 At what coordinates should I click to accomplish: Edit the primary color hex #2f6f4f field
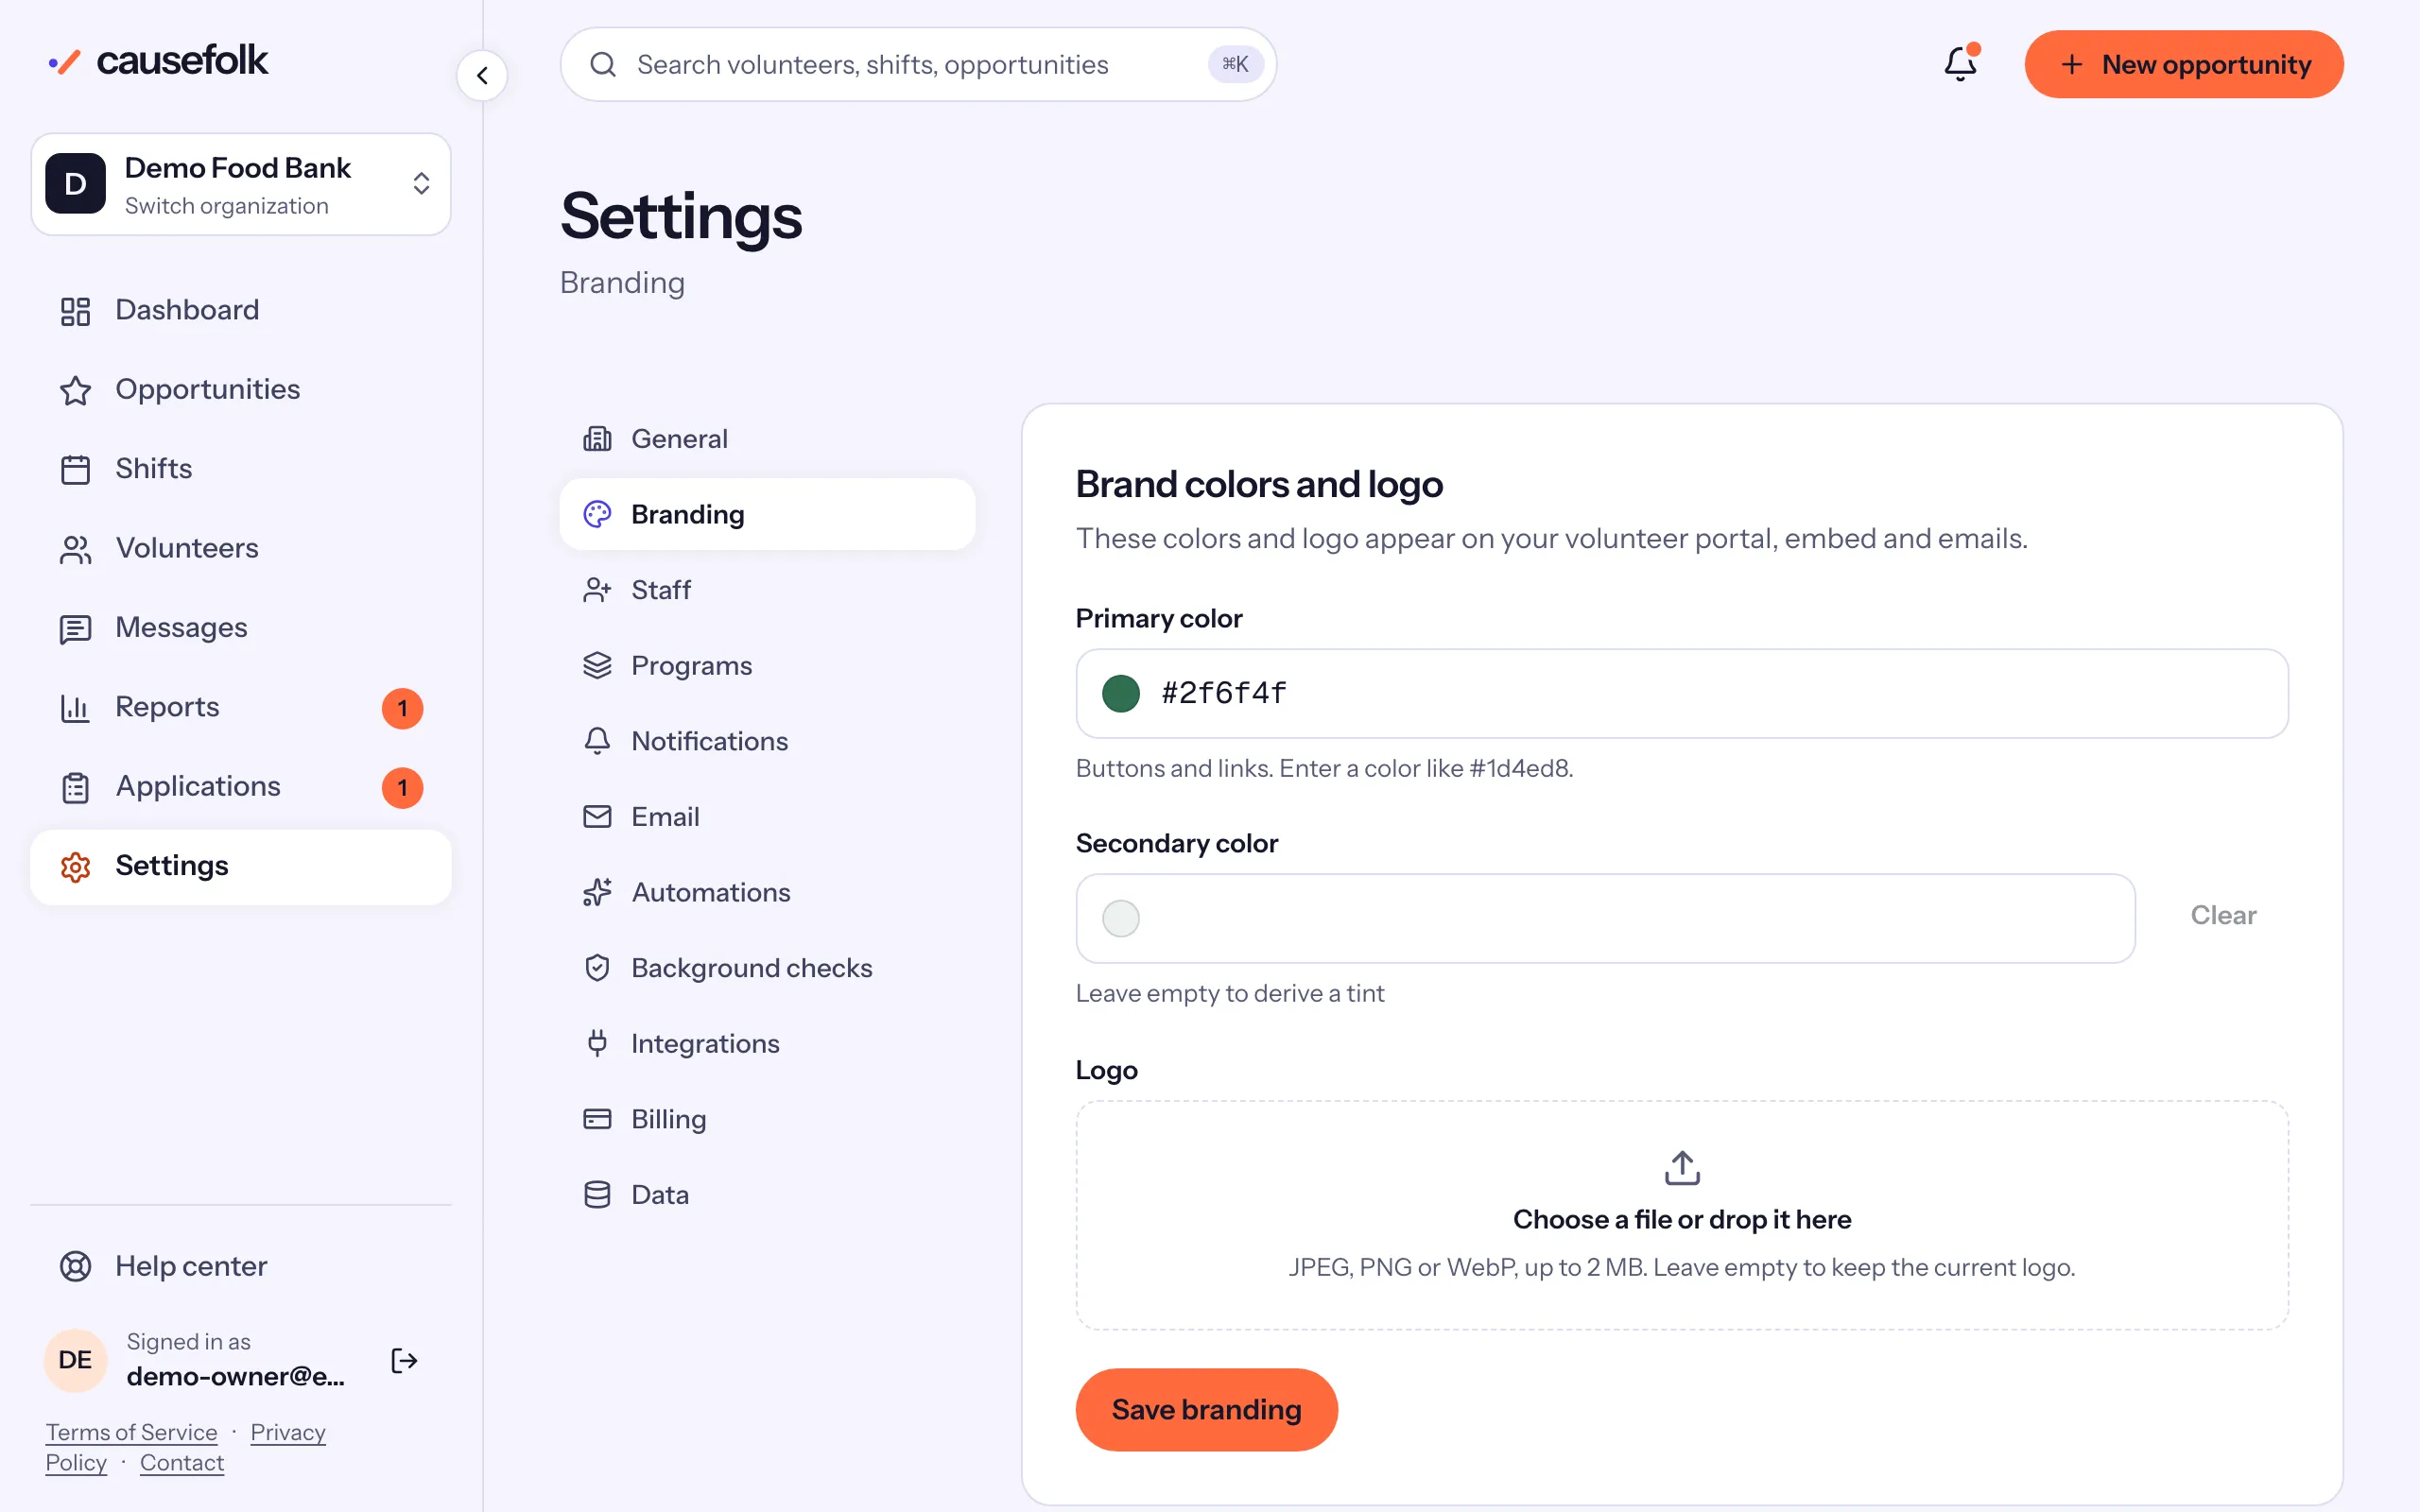point(1681,693)
